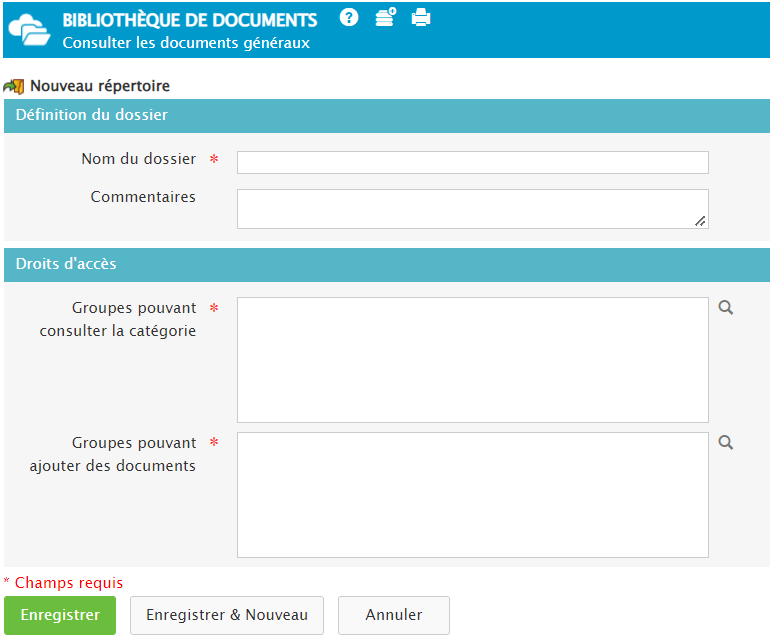This screenshot has height=640, width=770.
Task: Click Enregistrer & Nouveau button
Action: pos(227,615)
